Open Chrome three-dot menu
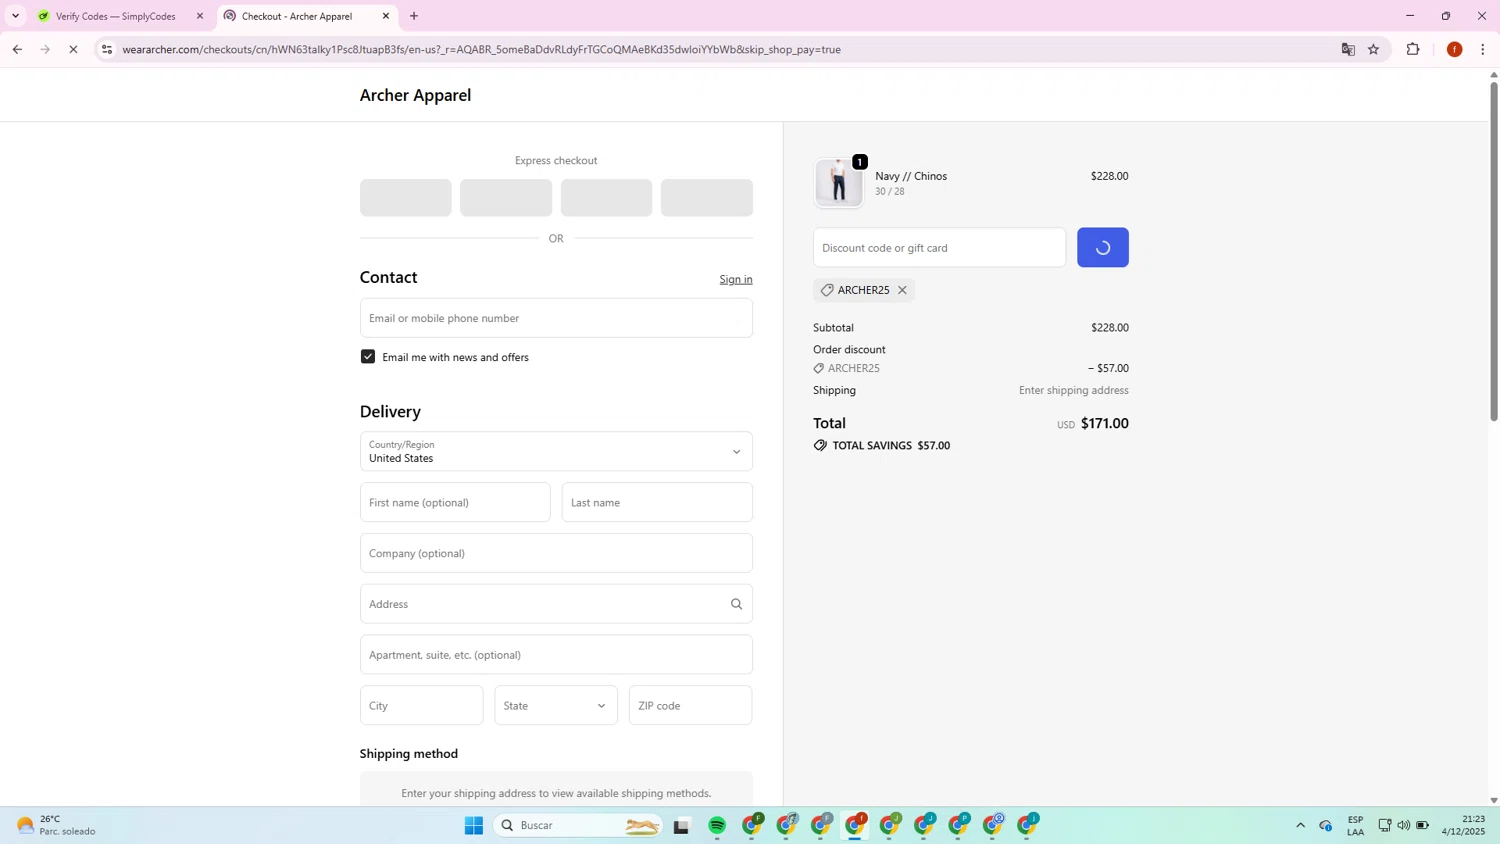This screenshot has height=844, width=1500. pyautogui.click(x=1483, y=49)
